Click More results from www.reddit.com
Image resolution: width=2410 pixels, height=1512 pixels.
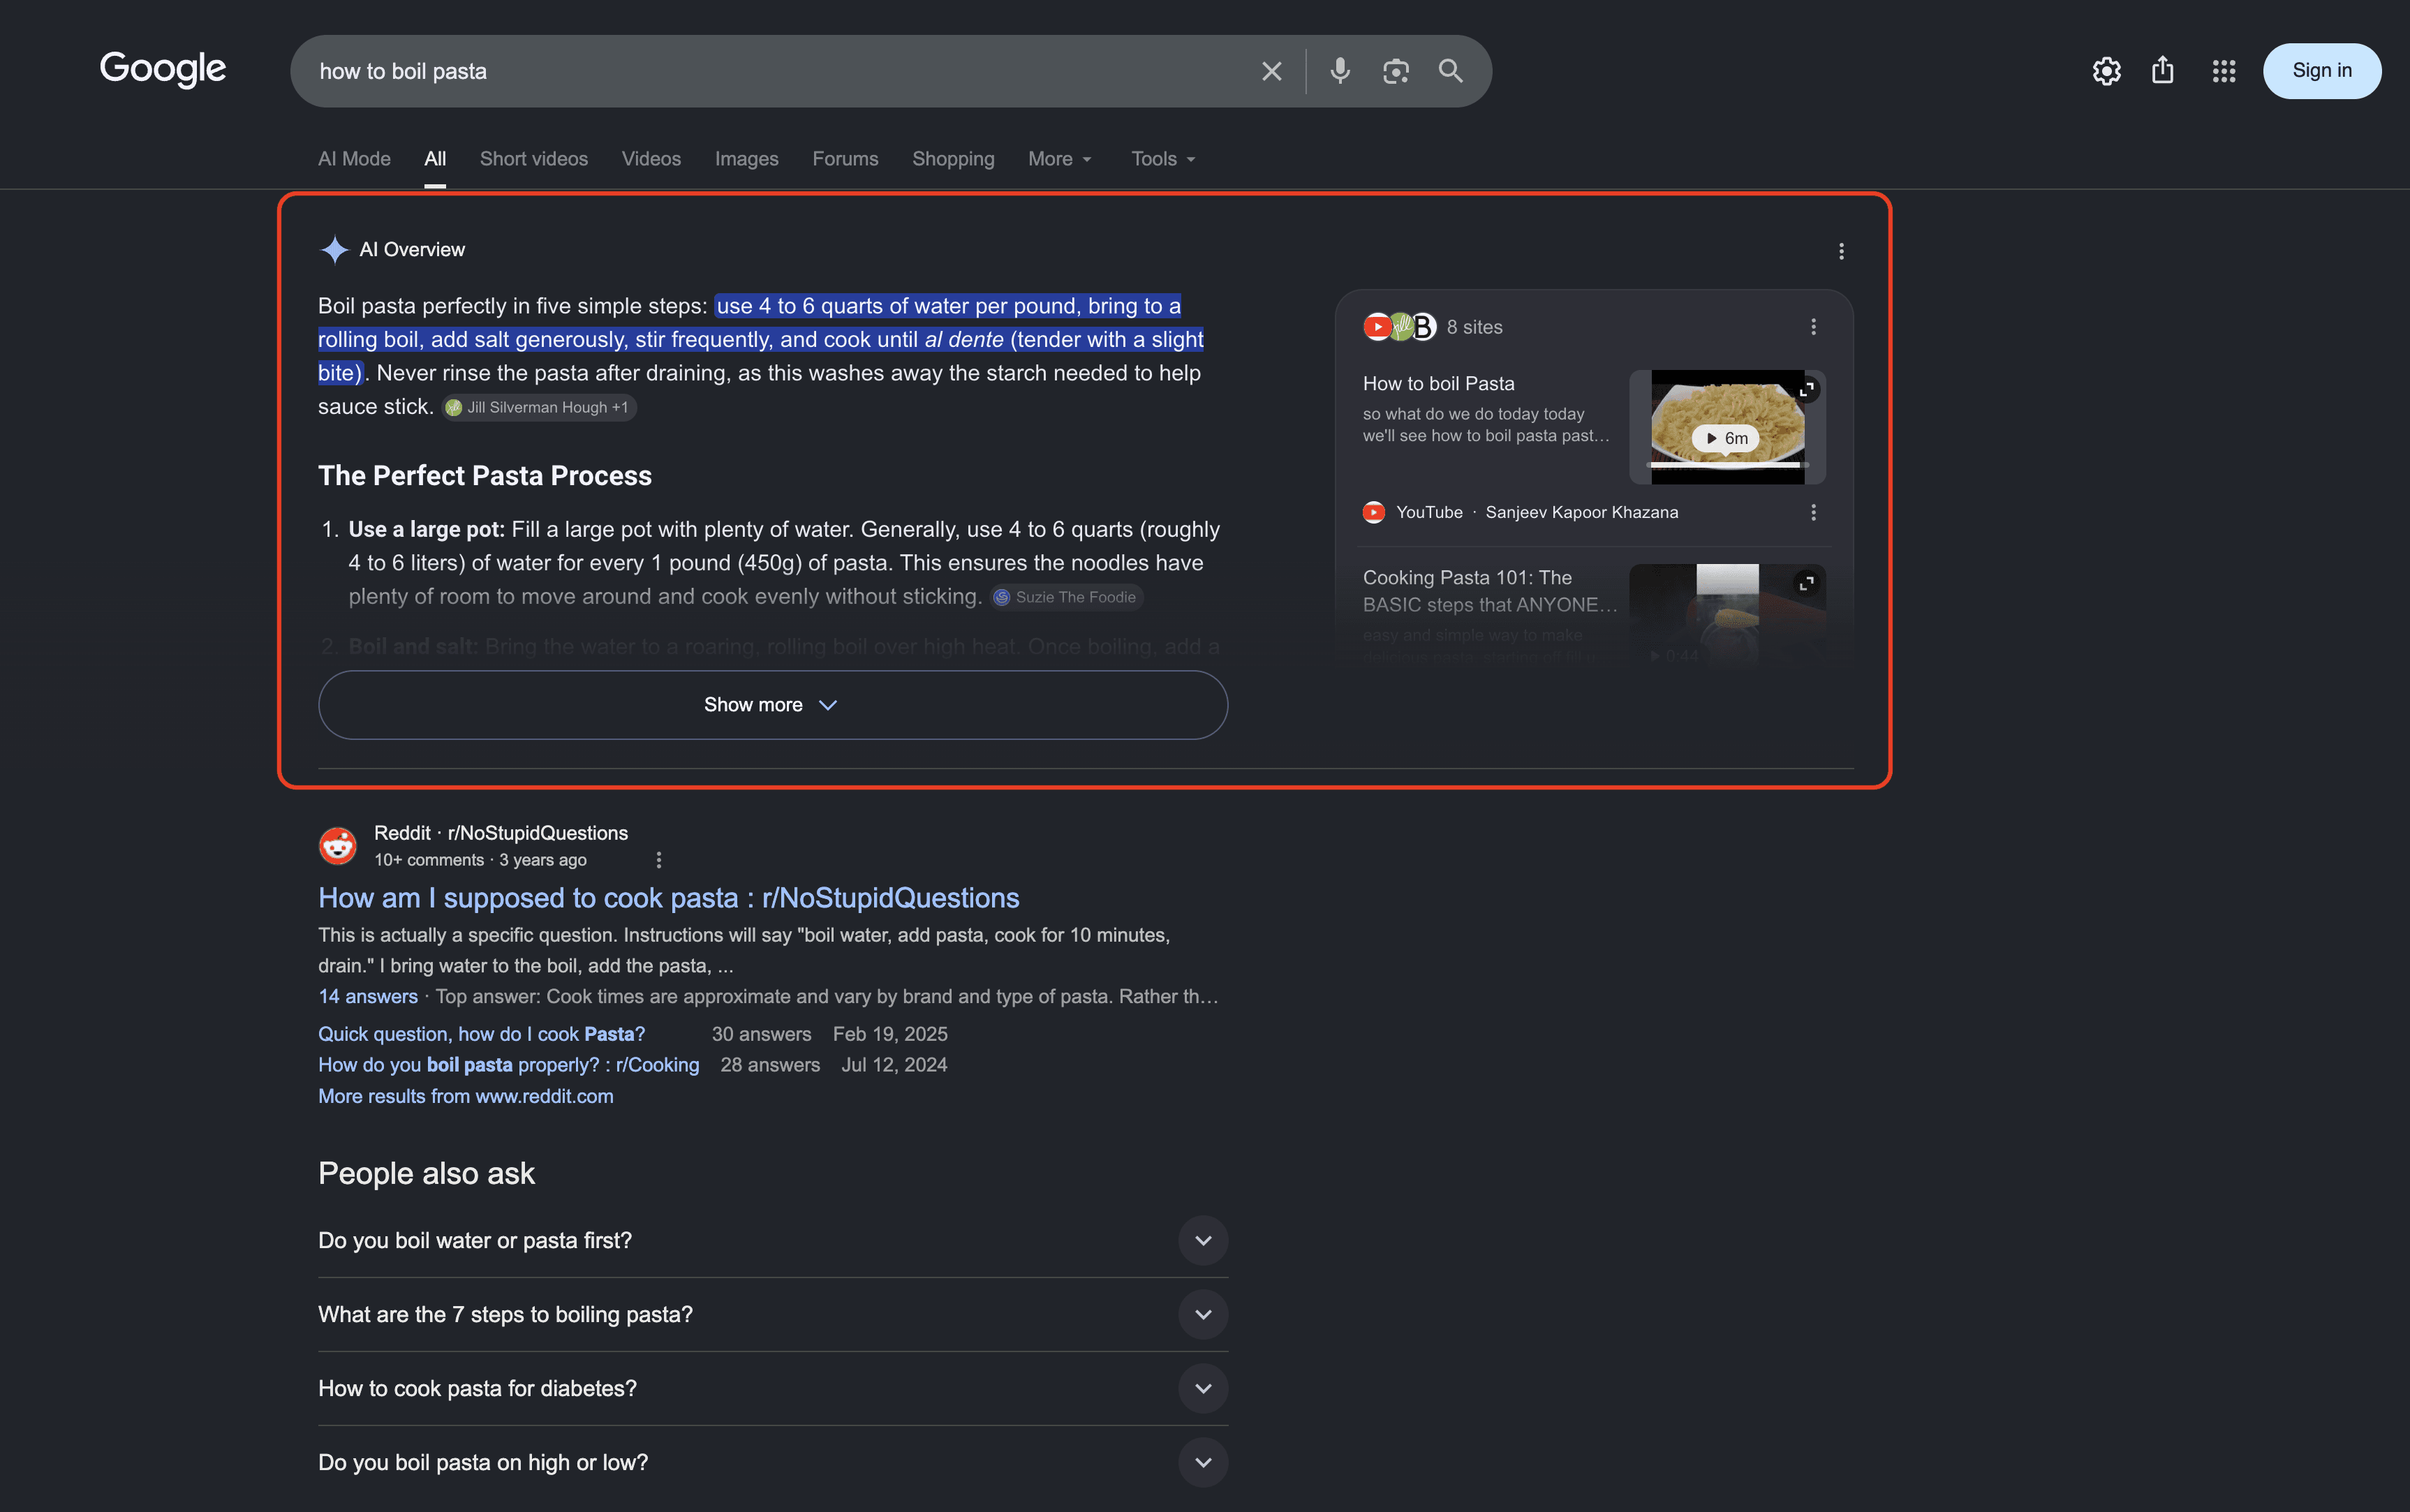click(x=465, y=1097)
